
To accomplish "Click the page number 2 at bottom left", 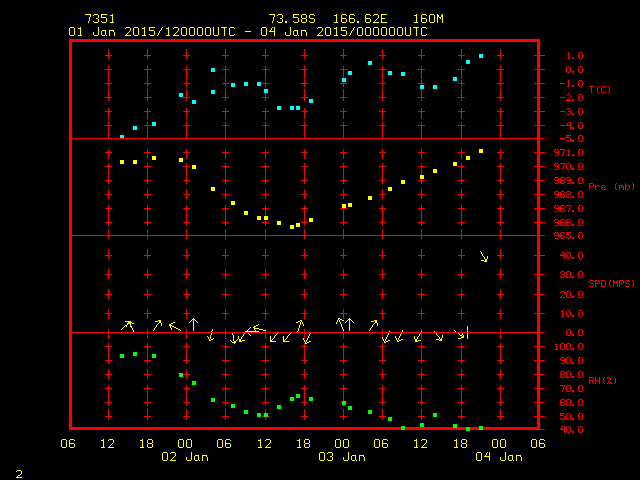I will coord(19,474).
